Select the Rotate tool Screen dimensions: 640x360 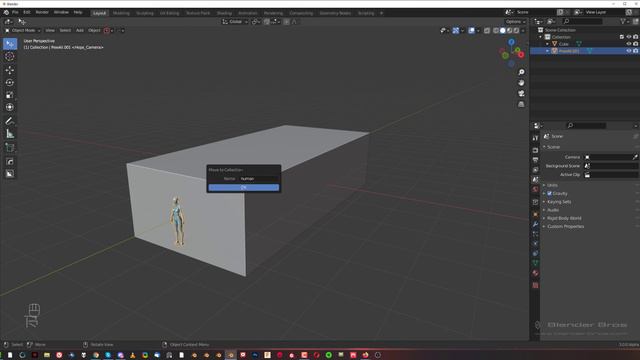(x=10, y=82)
